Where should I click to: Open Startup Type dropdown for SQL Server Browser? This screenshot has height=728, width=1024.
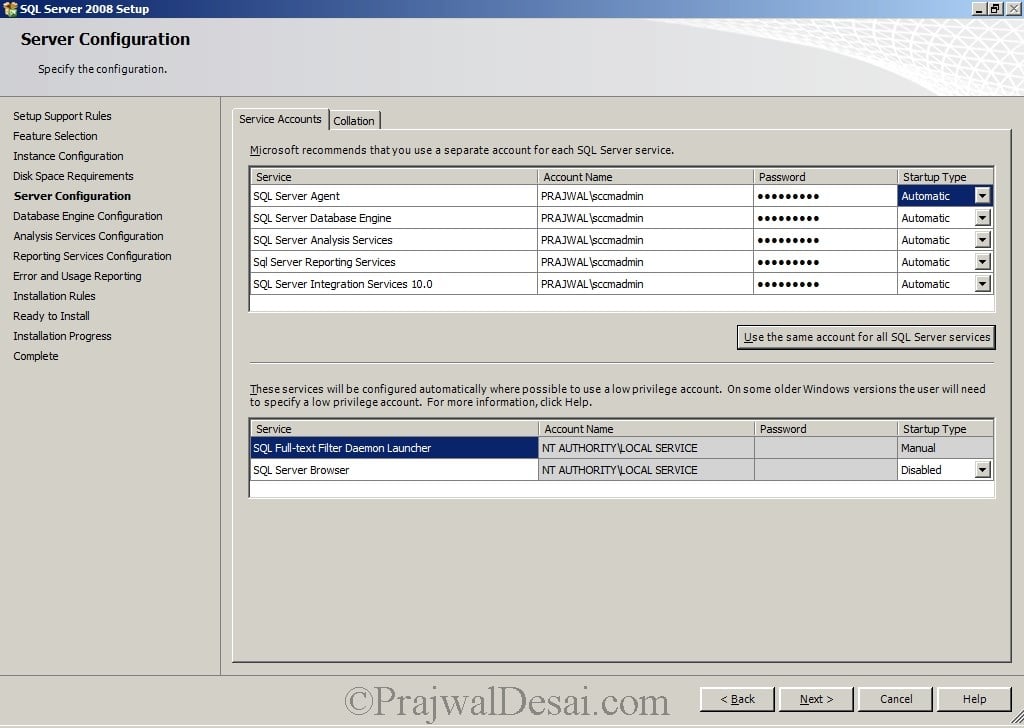point(982,469)
